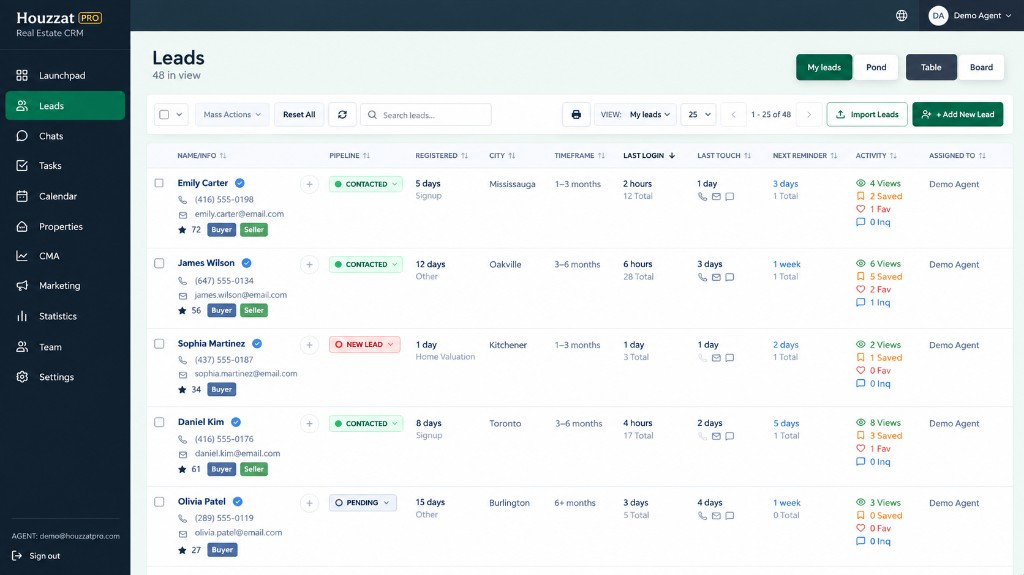Click the globe language icon
This screenshot has width=1024, height=575.
click(901, 16)
